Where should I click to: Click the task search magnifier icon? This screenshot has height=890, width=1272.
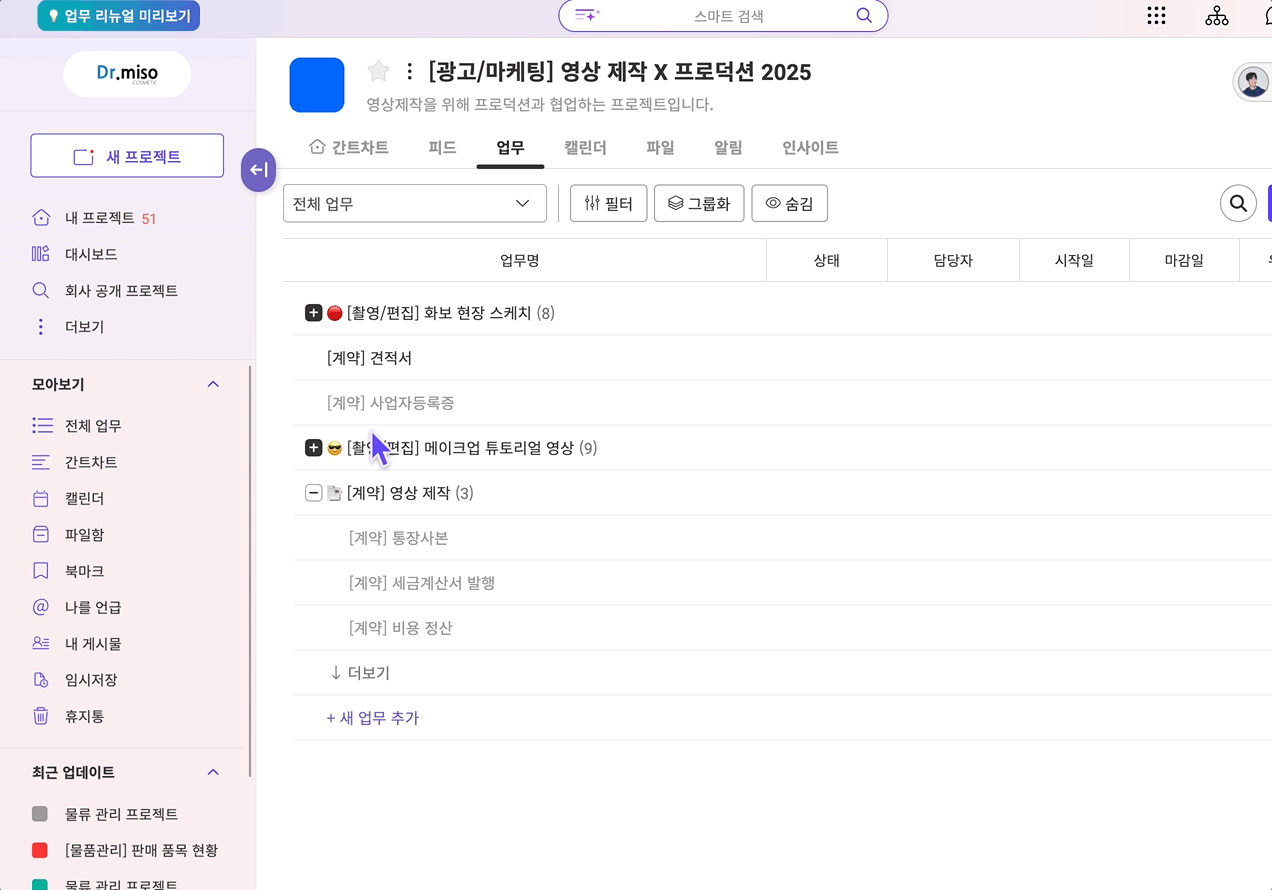(x=1238, y=204)
